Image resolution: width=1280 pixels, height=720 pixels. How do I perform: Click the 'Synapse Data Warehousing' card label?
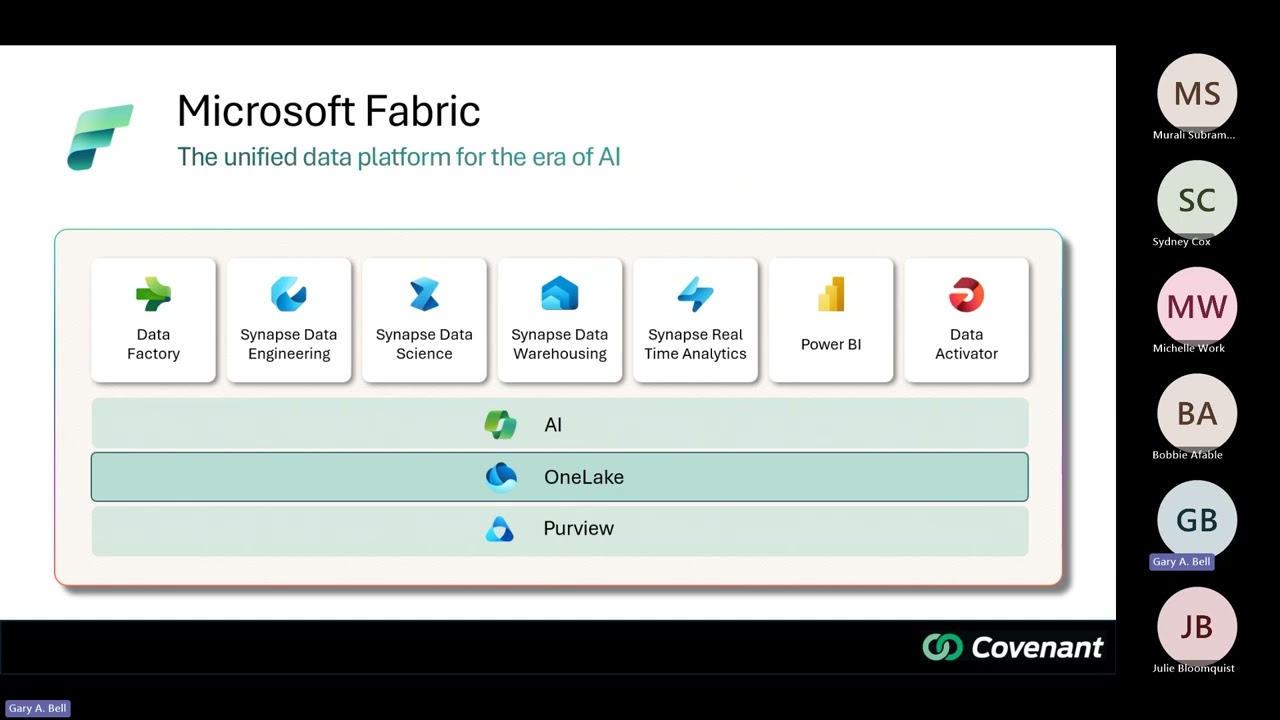coord(560,344)
